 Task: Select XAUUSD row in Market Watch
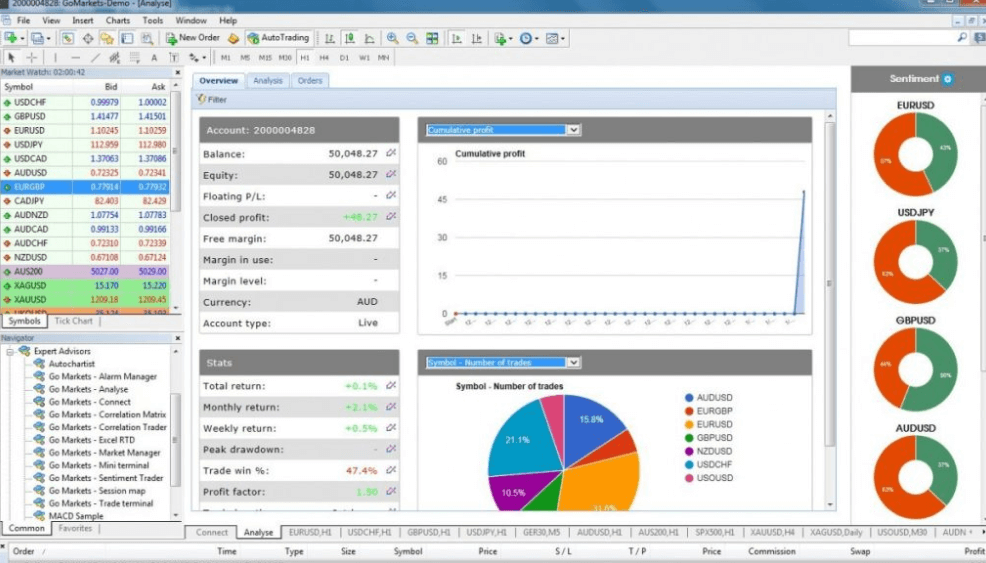(x=85, y=299)
